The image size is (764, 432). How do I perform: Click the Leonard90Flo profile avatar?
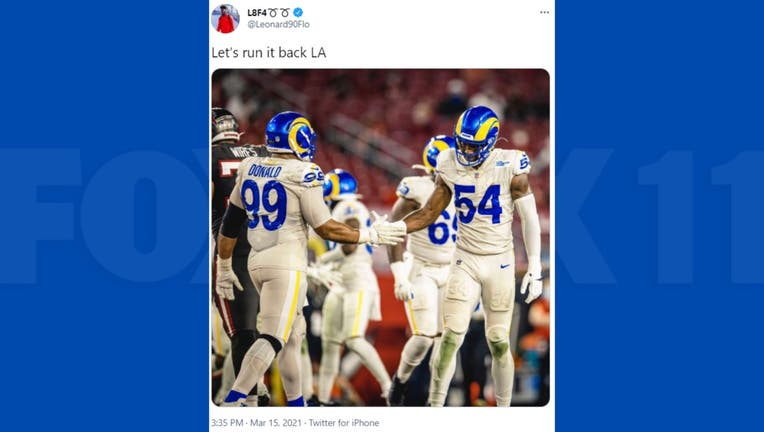(225, 19)
